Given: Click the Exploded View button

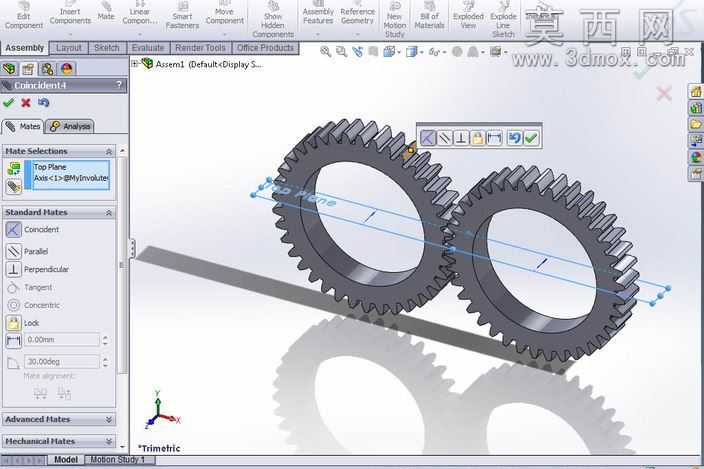Looking at the screenshot, I should pos(468,17).
